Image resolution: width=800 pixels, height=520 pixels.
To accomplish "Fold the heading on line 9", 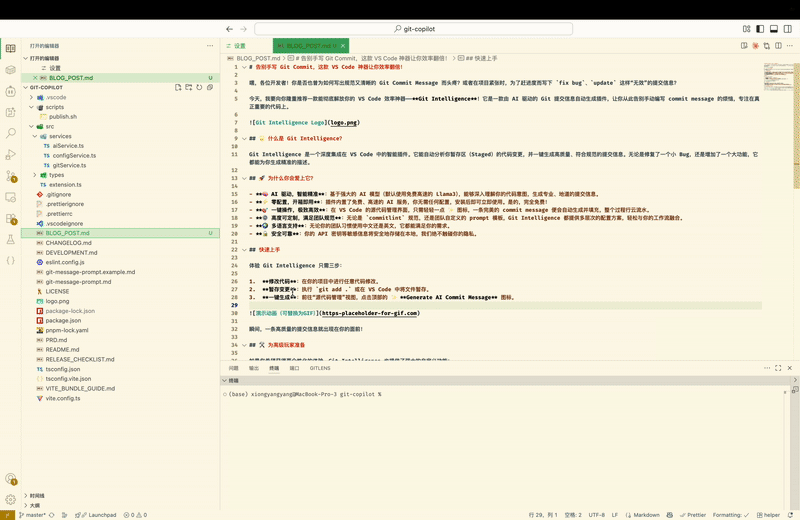I will 244,138.
